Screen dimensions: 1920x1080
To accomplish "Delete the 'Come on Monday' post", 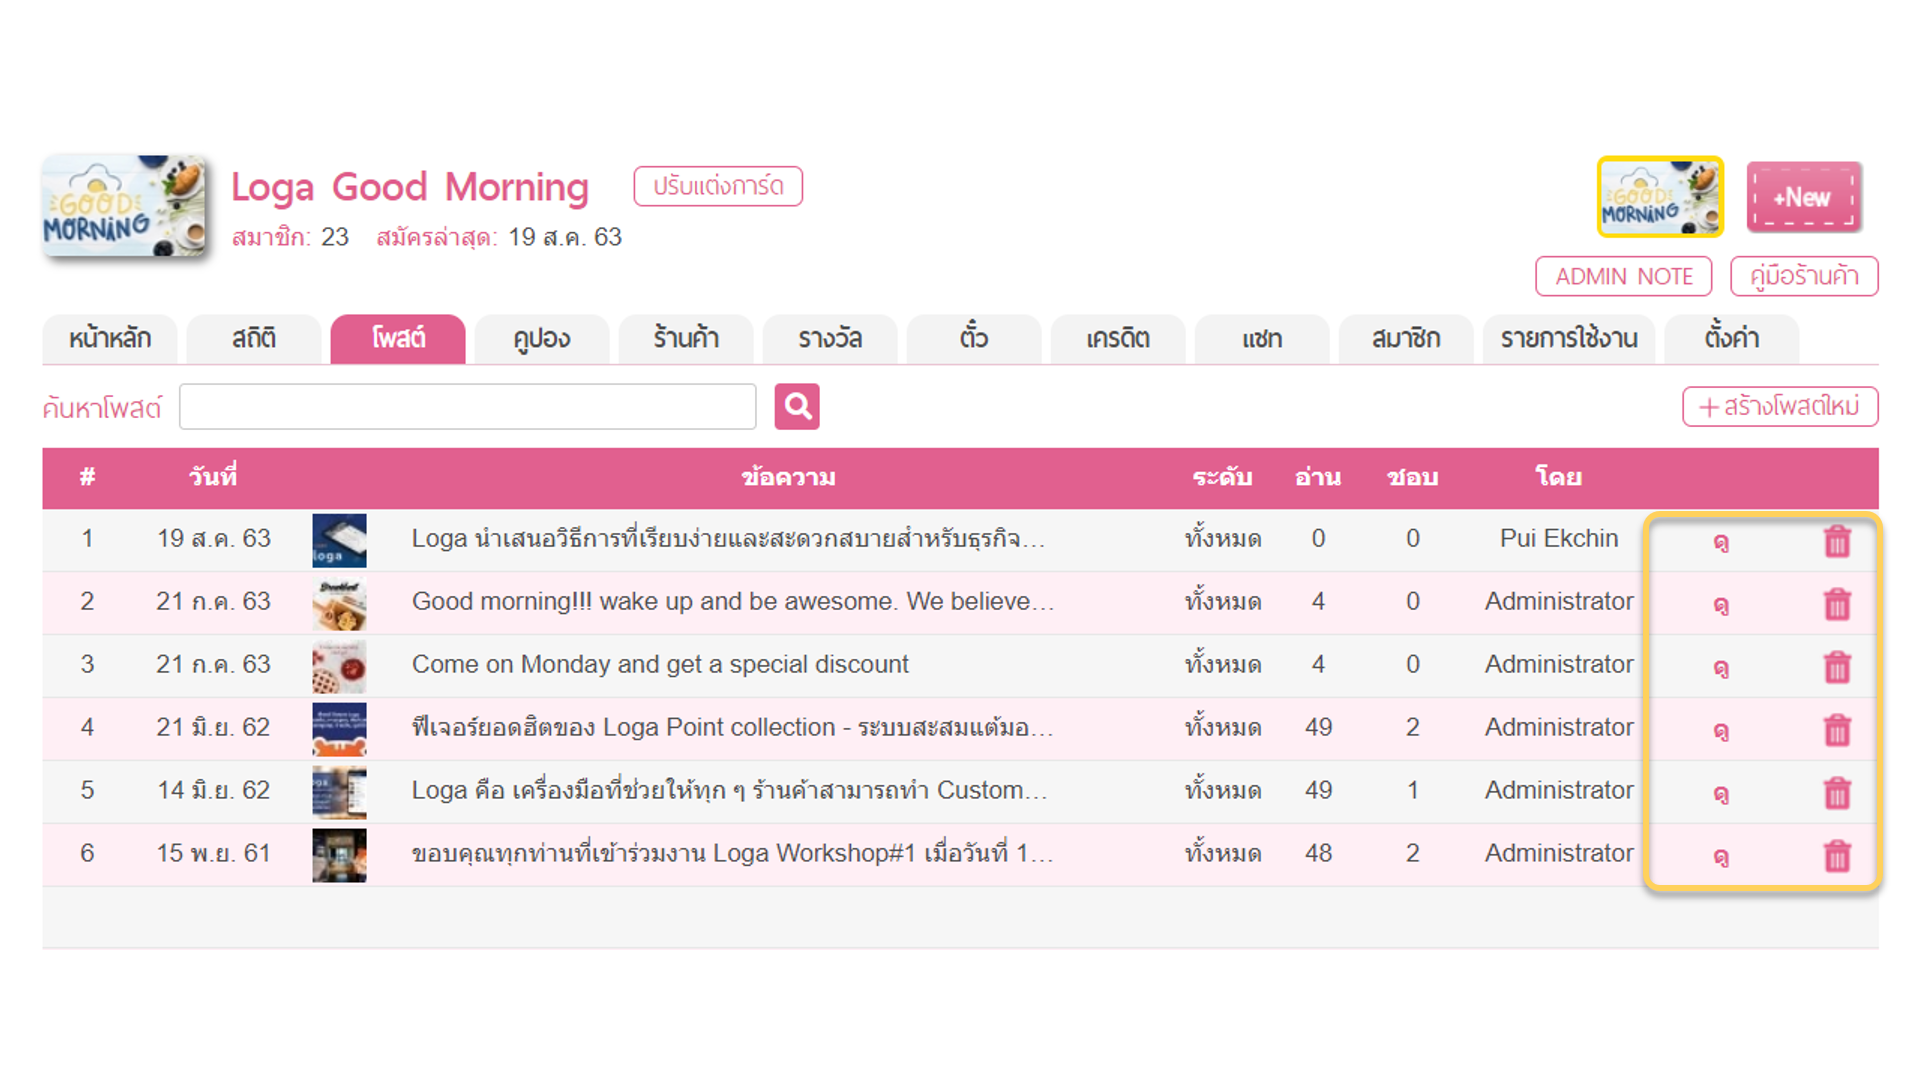I will [1837, 667].
